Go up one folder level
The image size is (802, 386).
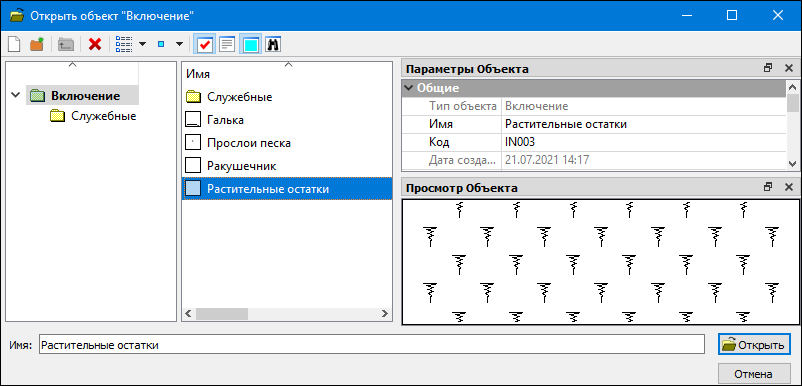coord(65,44)
